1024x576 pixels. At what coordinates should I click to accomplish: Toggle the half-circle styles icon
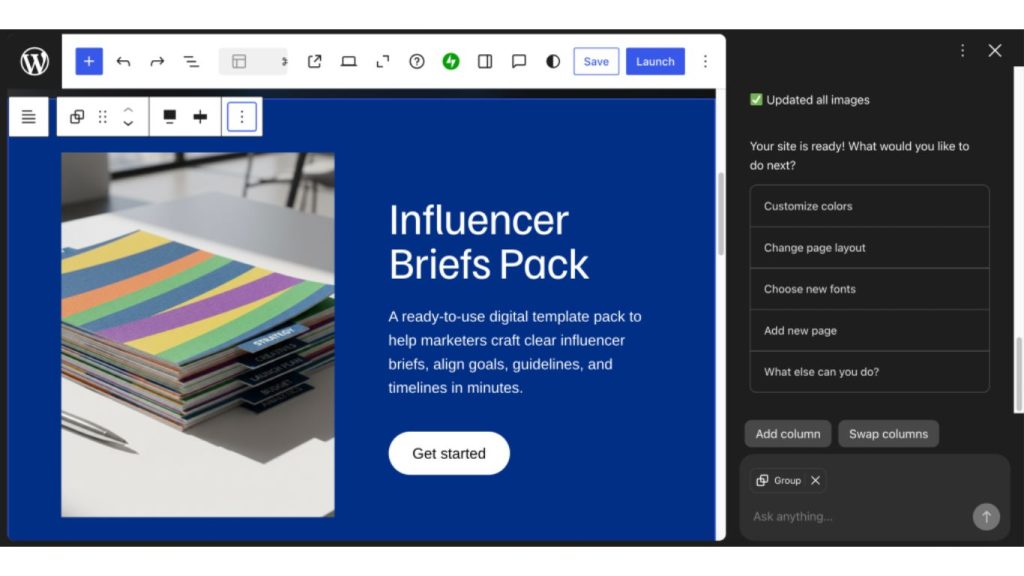(553, 62)
